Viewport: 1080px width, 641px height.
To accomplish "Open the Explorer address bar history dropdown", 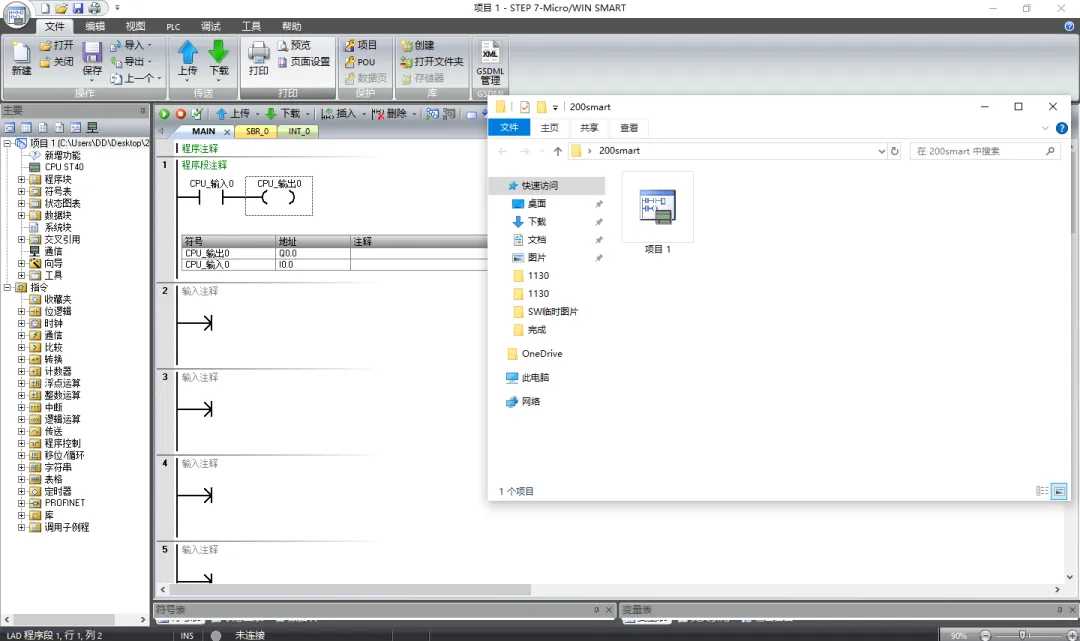I will [882, 151].
